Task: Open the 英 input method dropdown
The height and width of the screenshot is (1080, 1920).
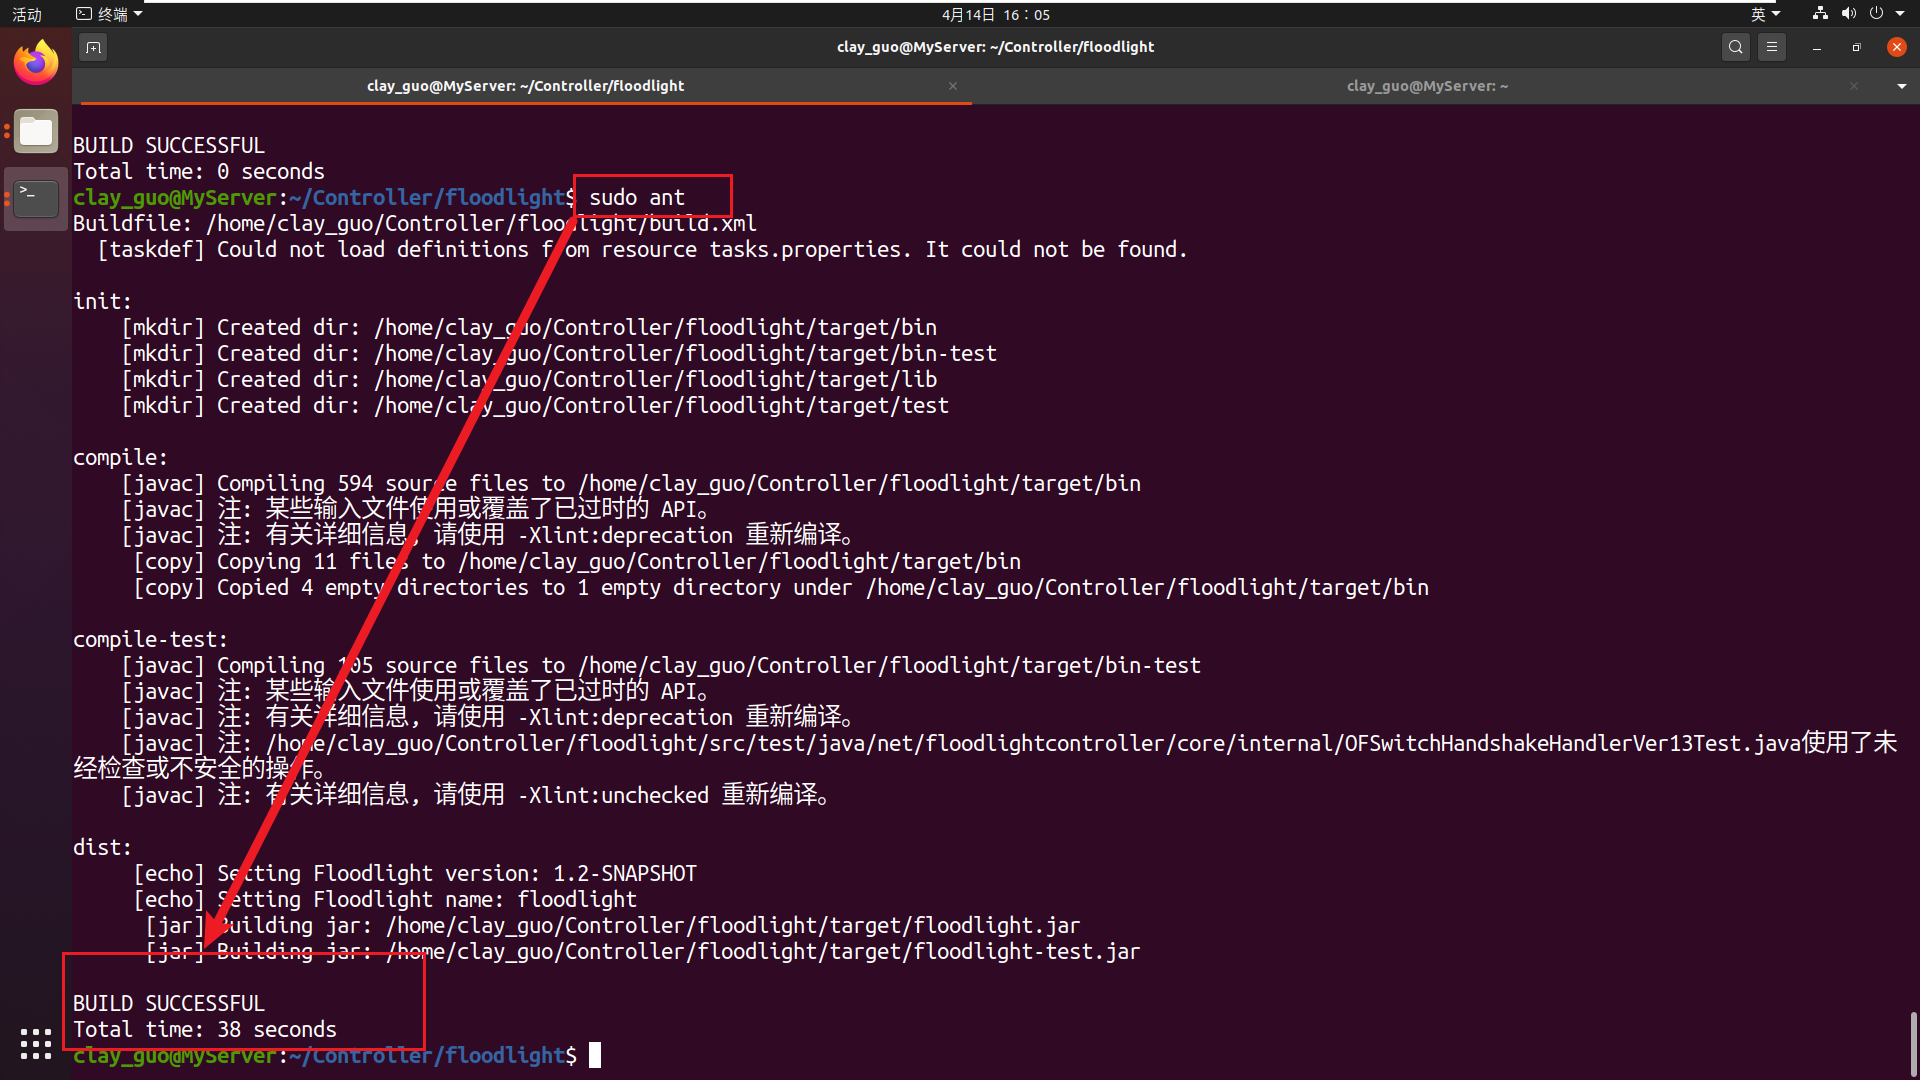Action: coord(1766,14)
